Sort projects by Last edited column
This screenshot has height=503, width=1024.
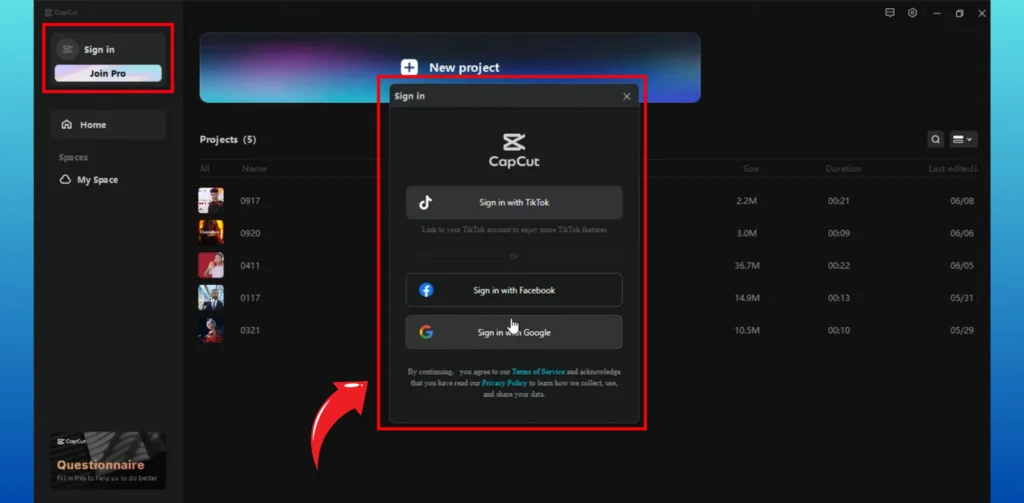pos(953,169)
